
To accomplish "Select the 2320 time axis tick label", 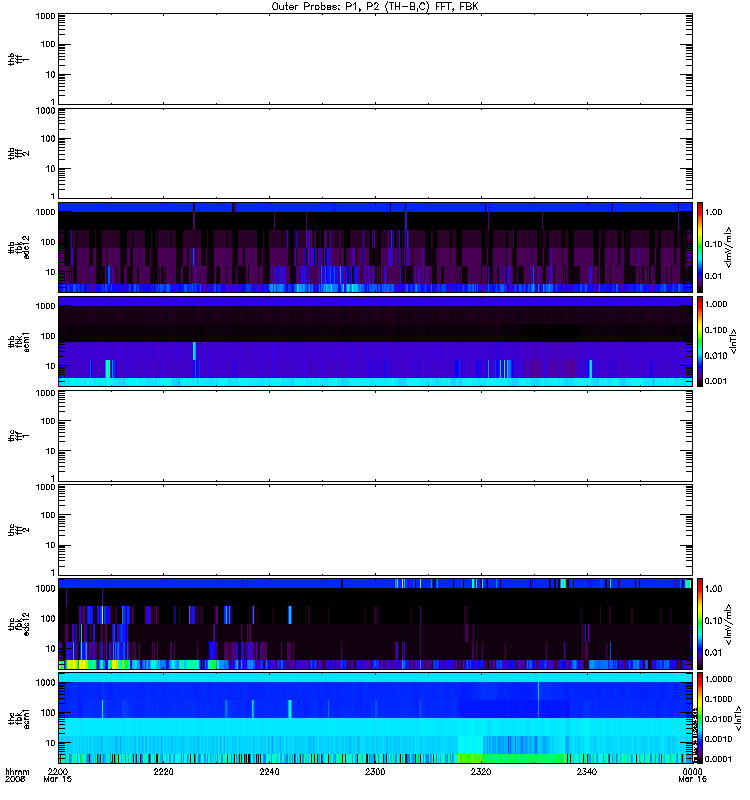I will [x=481, y=771].
